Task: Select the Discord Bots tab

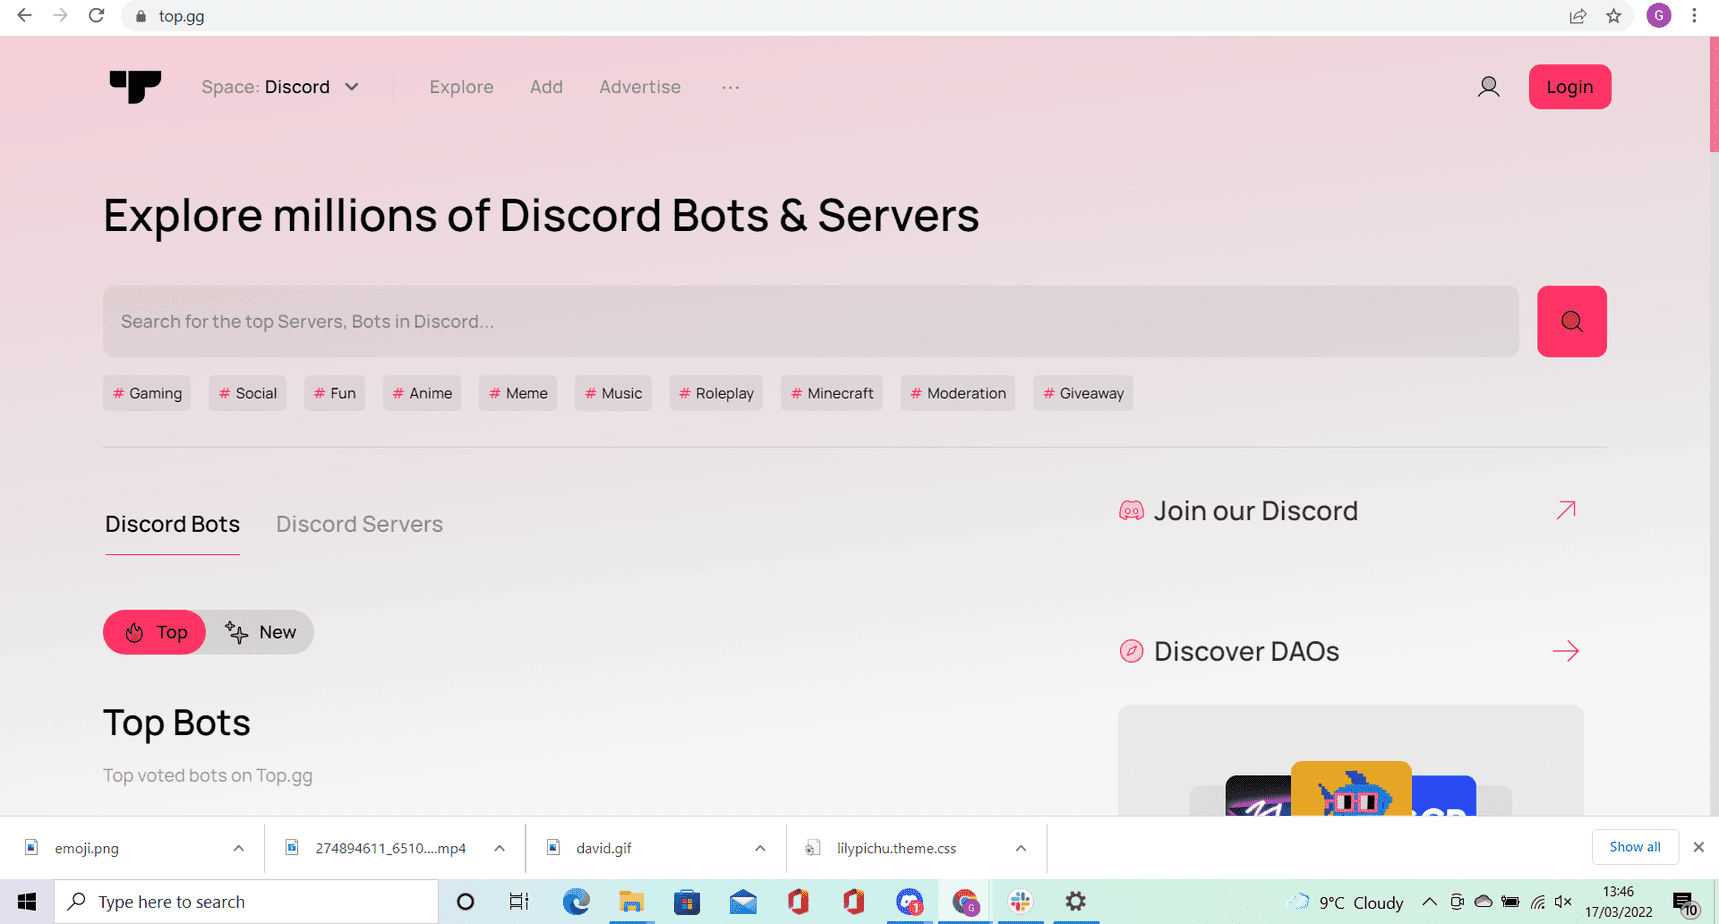Action: click(172, 524)
